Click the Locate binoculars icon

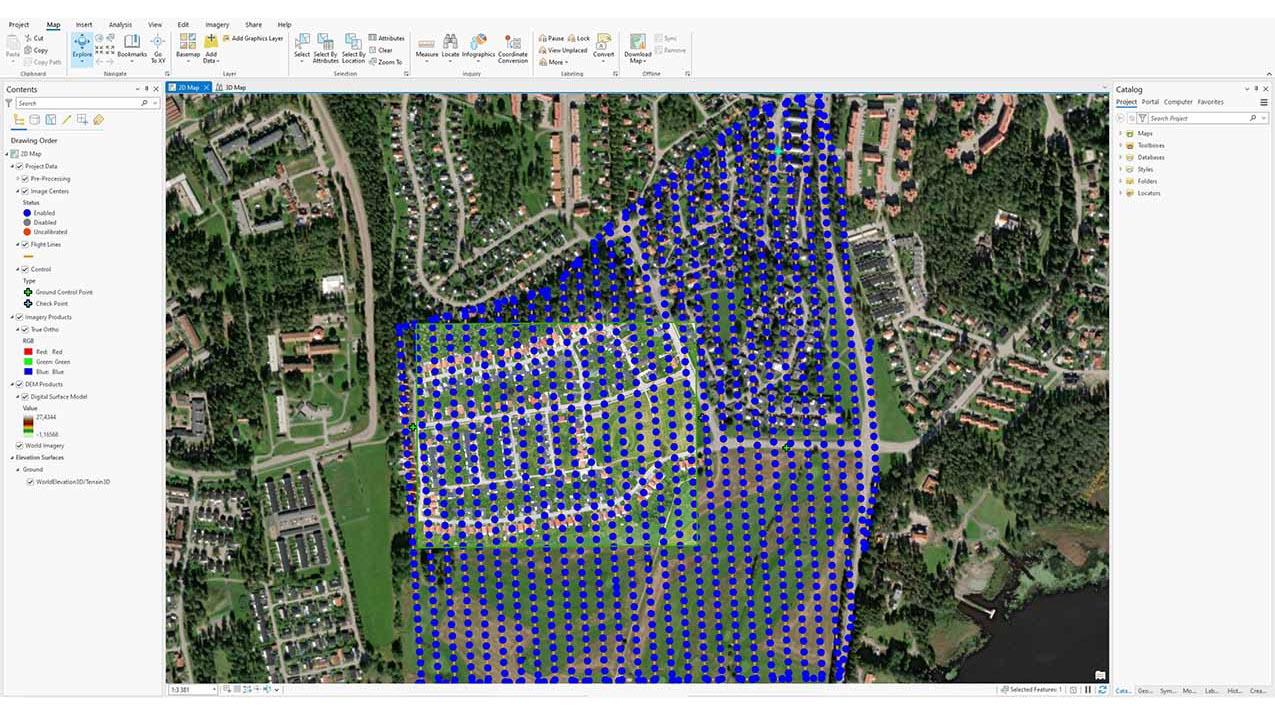click(x=451, y=43)
